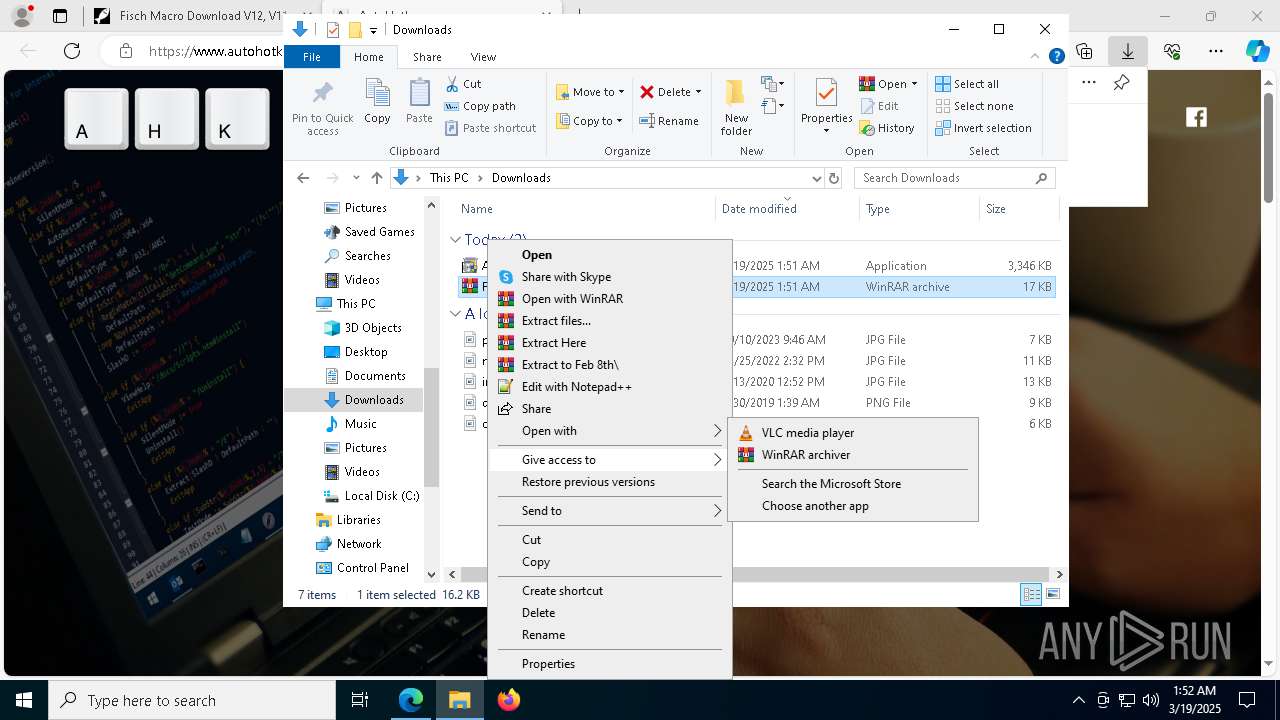Switch to large icons view button in status bar
Screen dimensions: 1280x720
1053,595
